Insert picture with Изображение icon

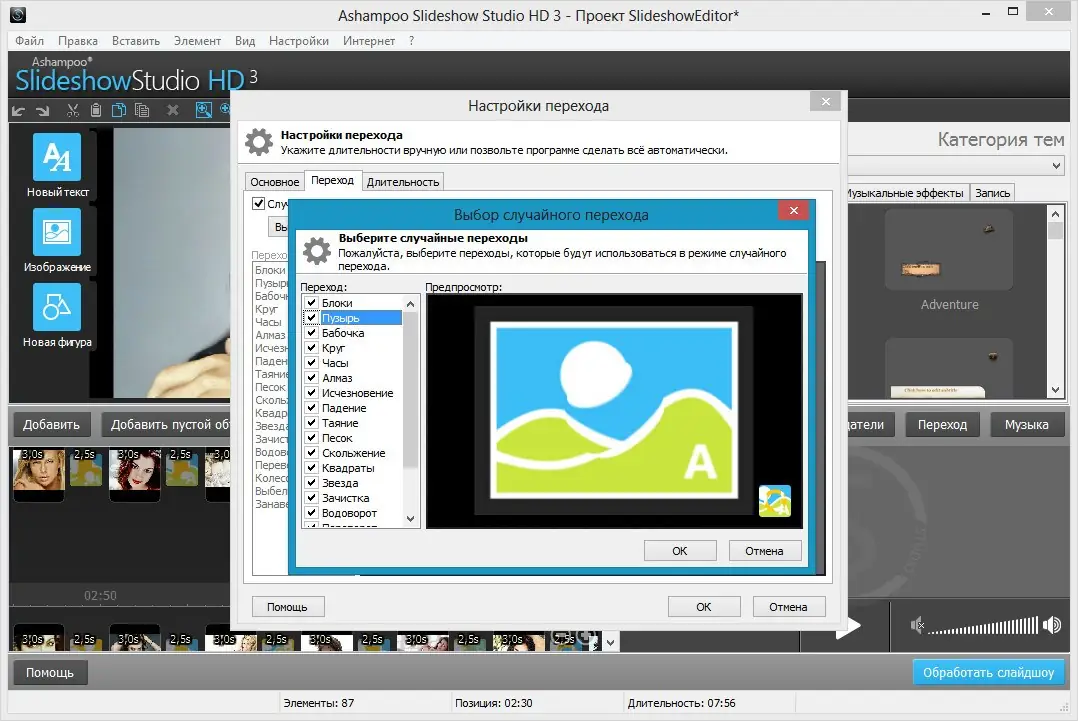coord(57,232)
